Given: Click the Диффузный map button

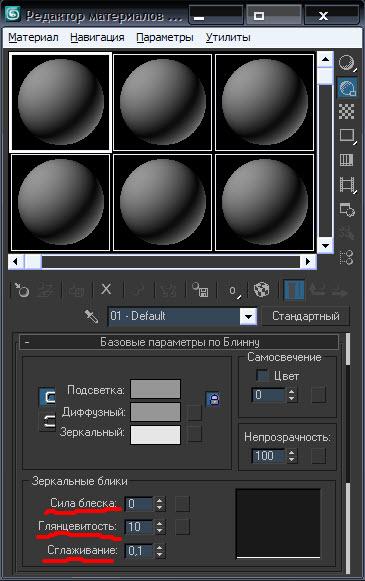Looking at the screenshot, I should click(x=194, y=413).
